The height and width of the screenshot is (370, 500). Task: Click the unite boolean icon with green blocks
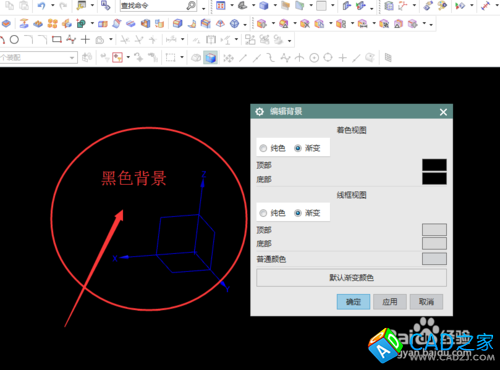click(x=81, y=23)
